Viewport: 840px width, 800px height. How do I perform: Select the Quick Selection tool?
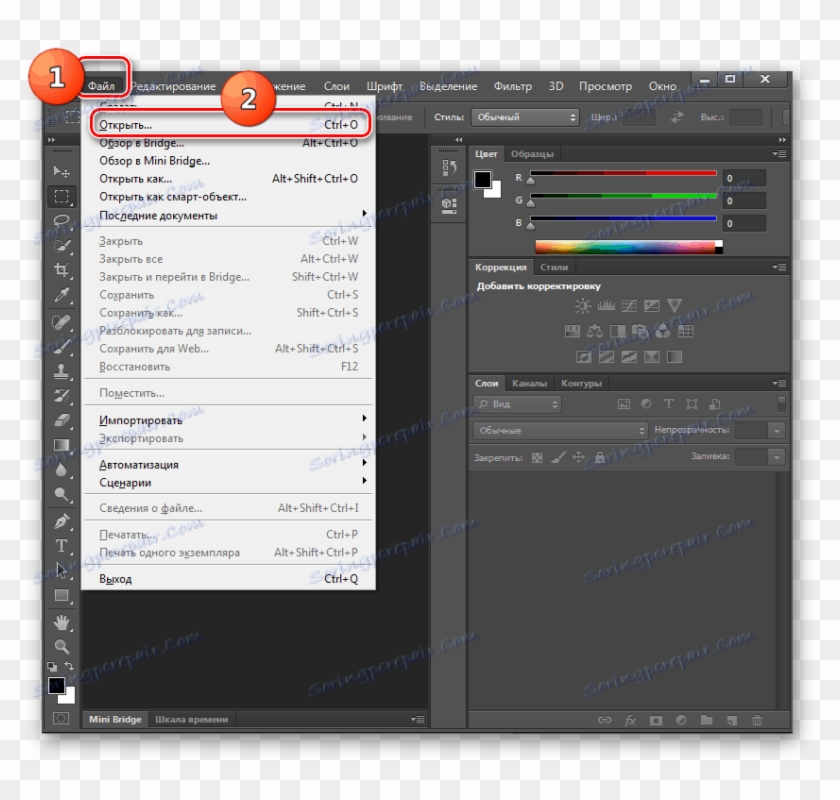click(x=62, y=246)
